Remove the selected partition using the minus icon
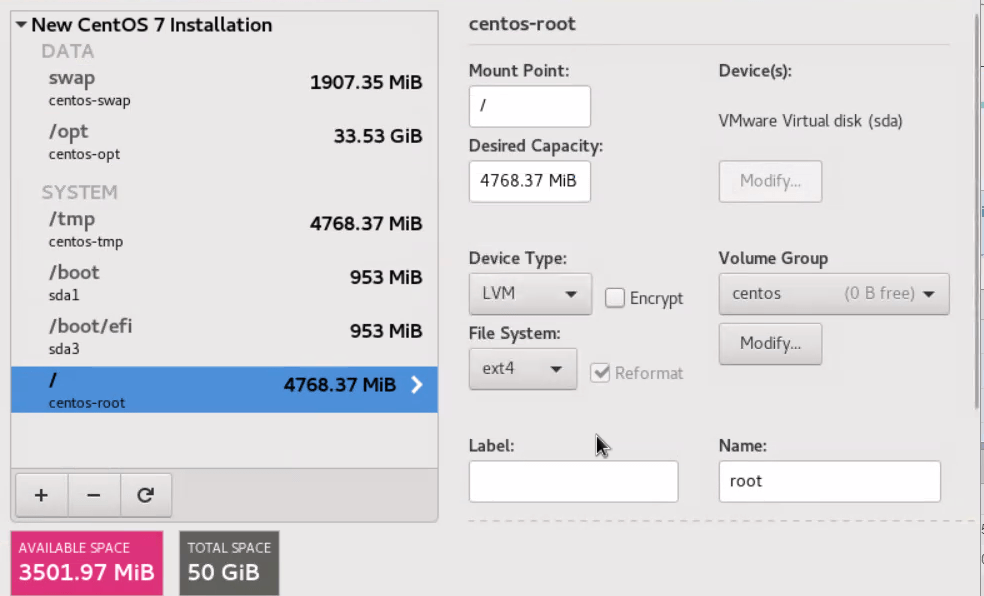The width and height of the screenshot is (984, 596). pyautogui.click(x=93, y=494)
